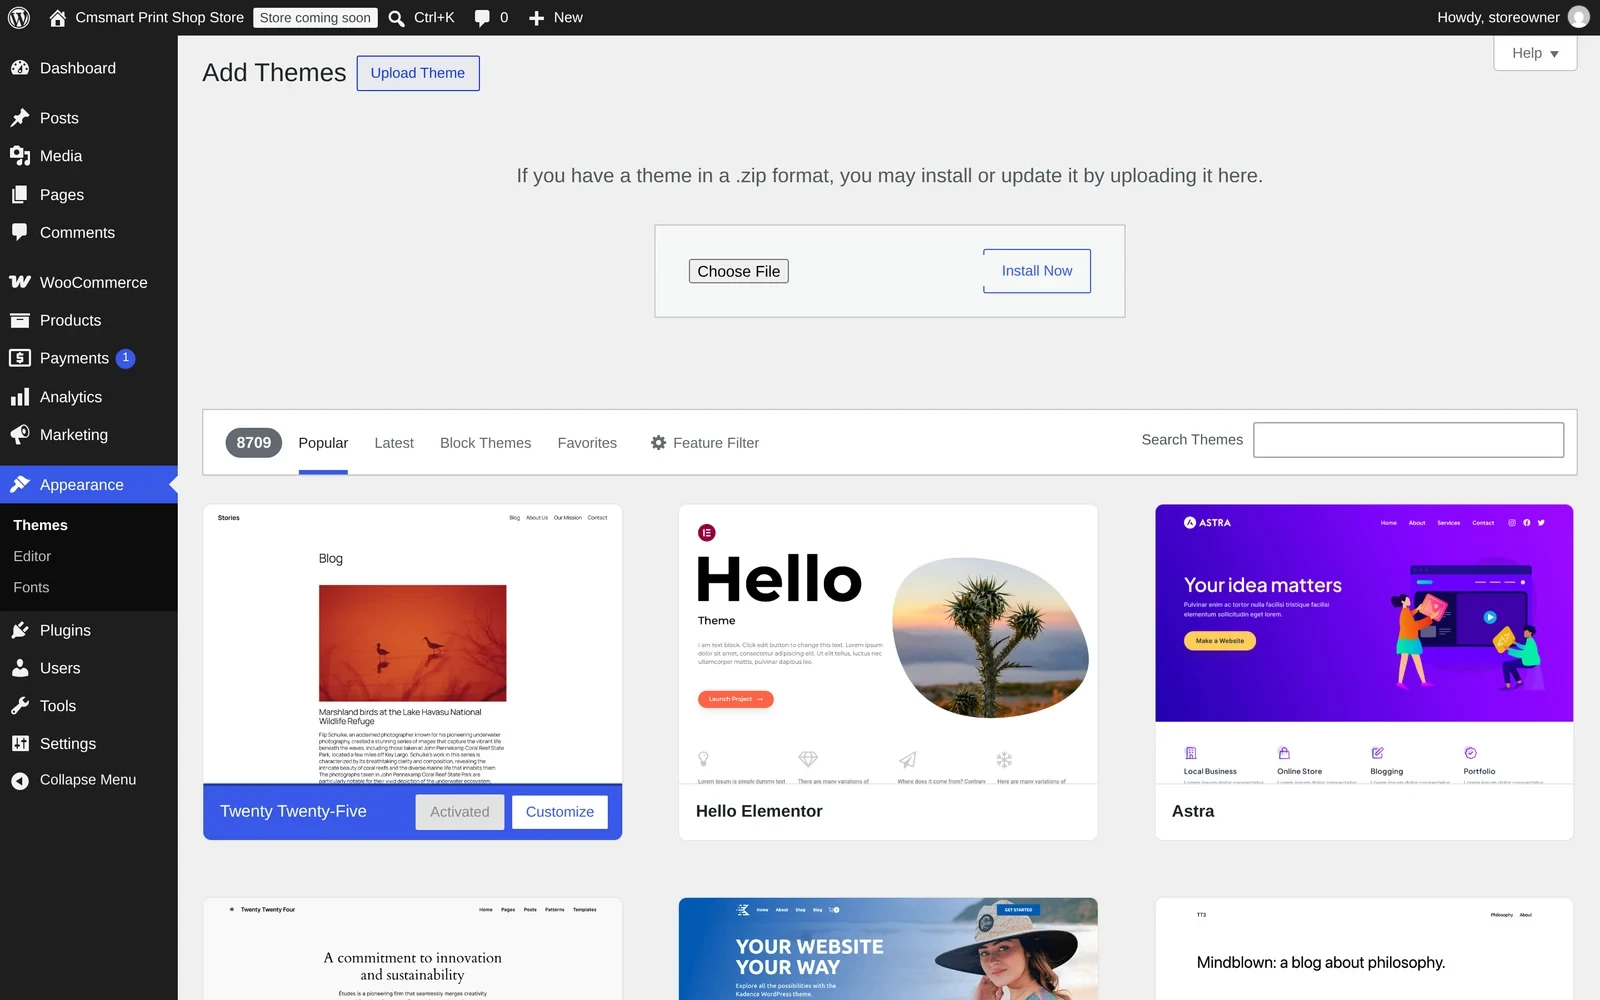Open the comments bubble icon in admin bar
The height and width of the screenshot is (1000, 1600).
tap(482, 18)
